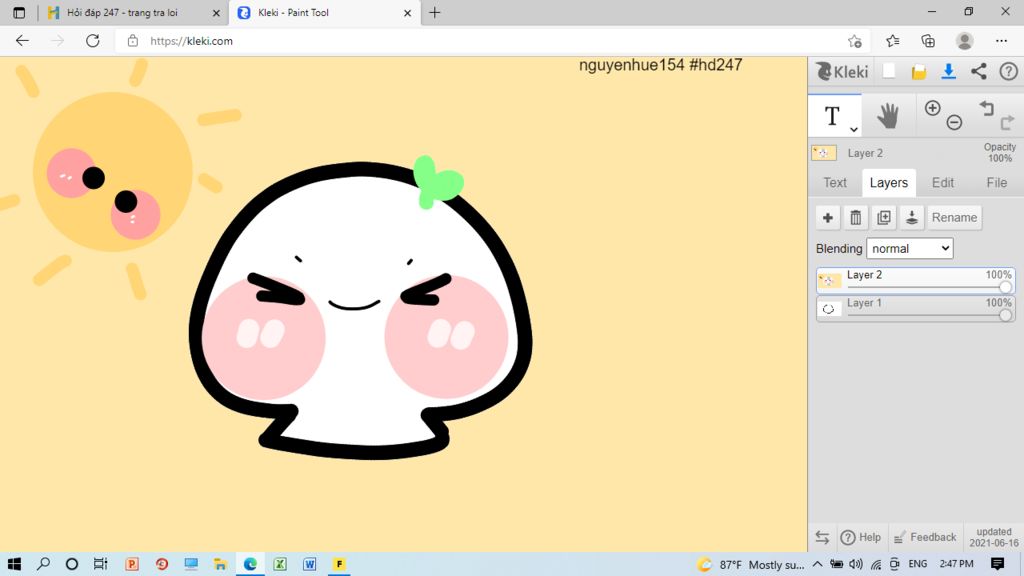Open the Feedback link
This screenshot has height=576, width=1024.
[x=924, y=537]
